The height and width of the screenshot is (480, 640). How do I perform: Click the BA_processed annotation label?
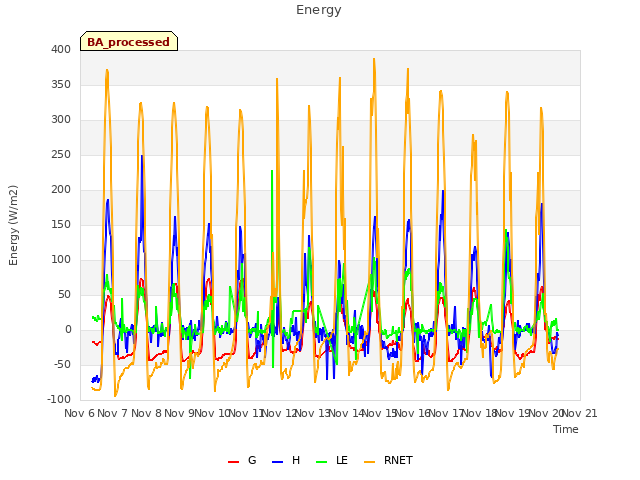pyautogui.click(x=129, y=41)
